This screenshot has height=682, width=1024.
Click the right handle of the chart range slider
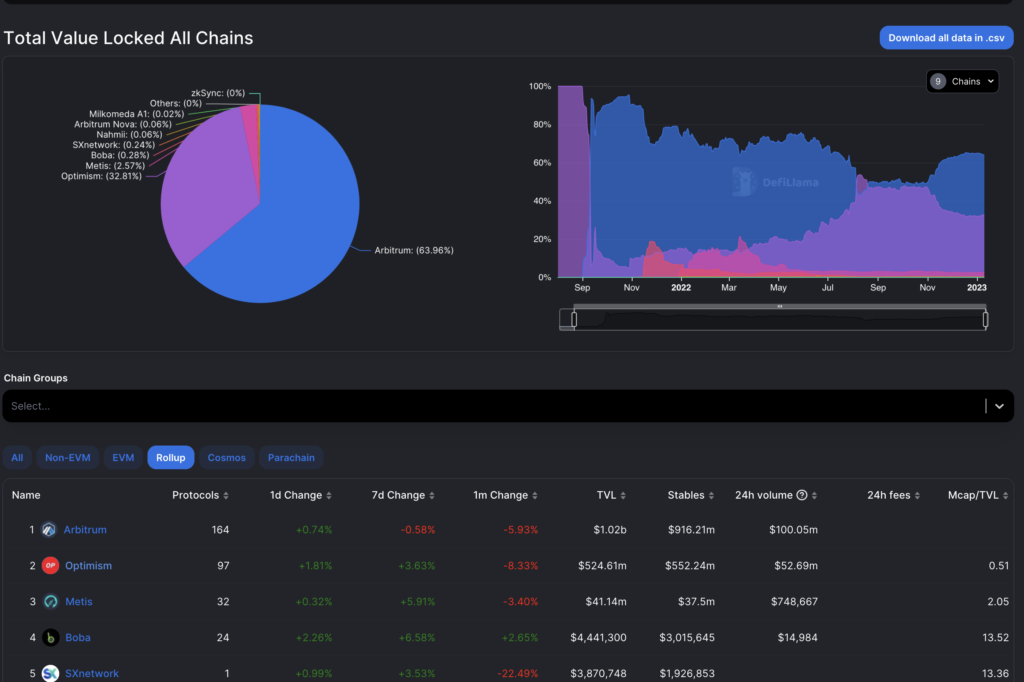(x=985, y=319)
